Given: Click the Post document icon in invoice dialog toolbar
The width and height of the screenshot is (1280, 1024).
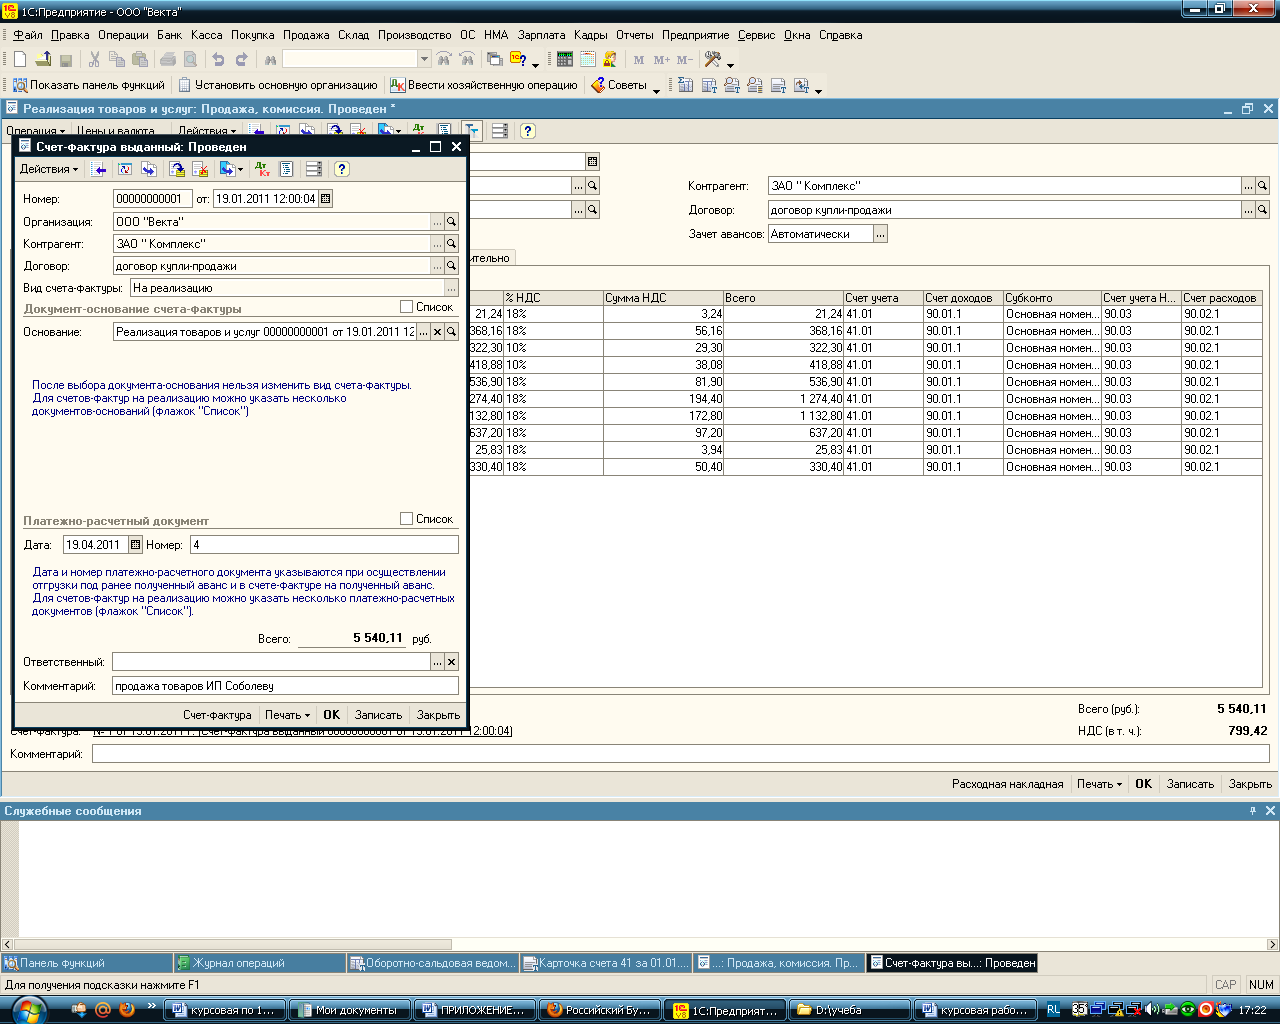Looking at the screenshot, I should [x=177, y=169].
